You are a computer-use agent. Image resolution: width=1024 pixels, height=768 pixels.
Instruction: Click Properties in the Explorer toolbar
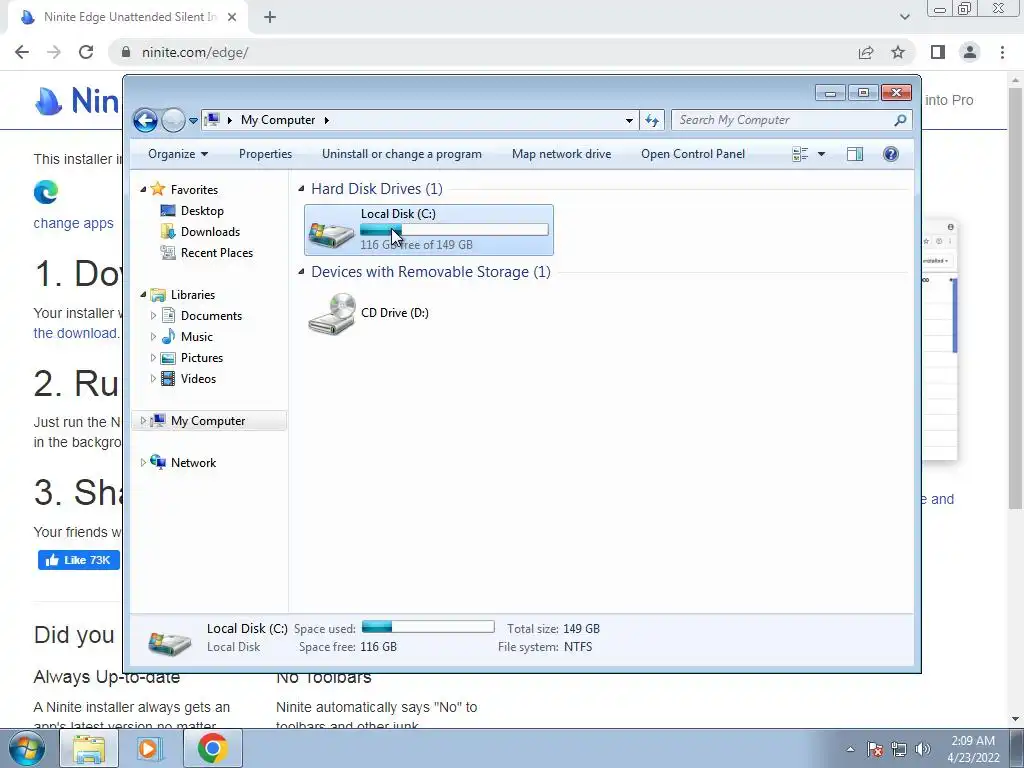click(x=265, y=154)
